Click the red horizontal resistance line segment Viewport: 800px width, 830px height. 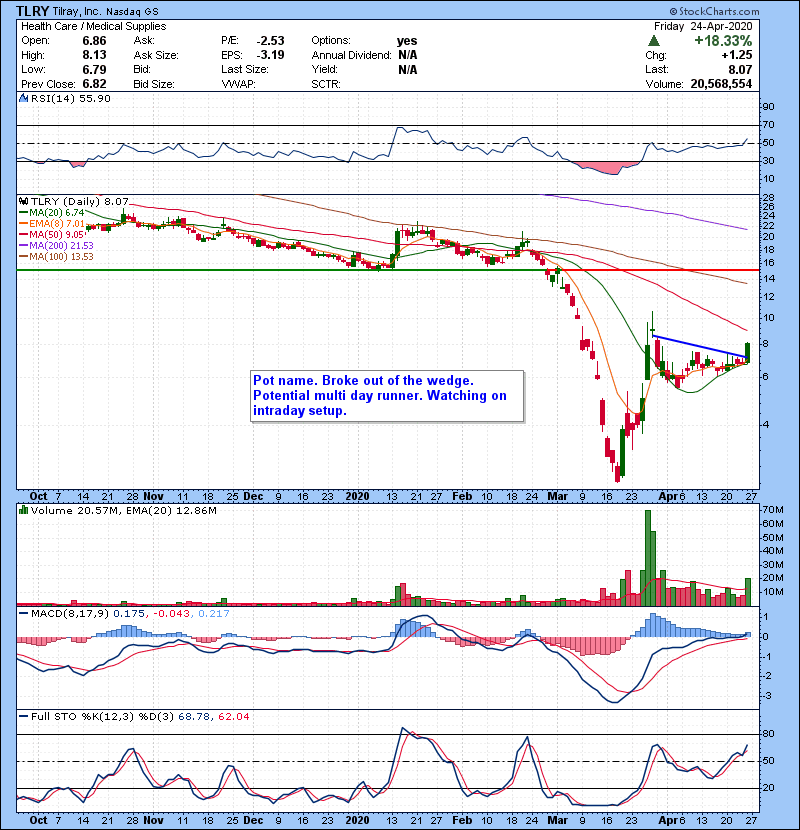(662, 270)
